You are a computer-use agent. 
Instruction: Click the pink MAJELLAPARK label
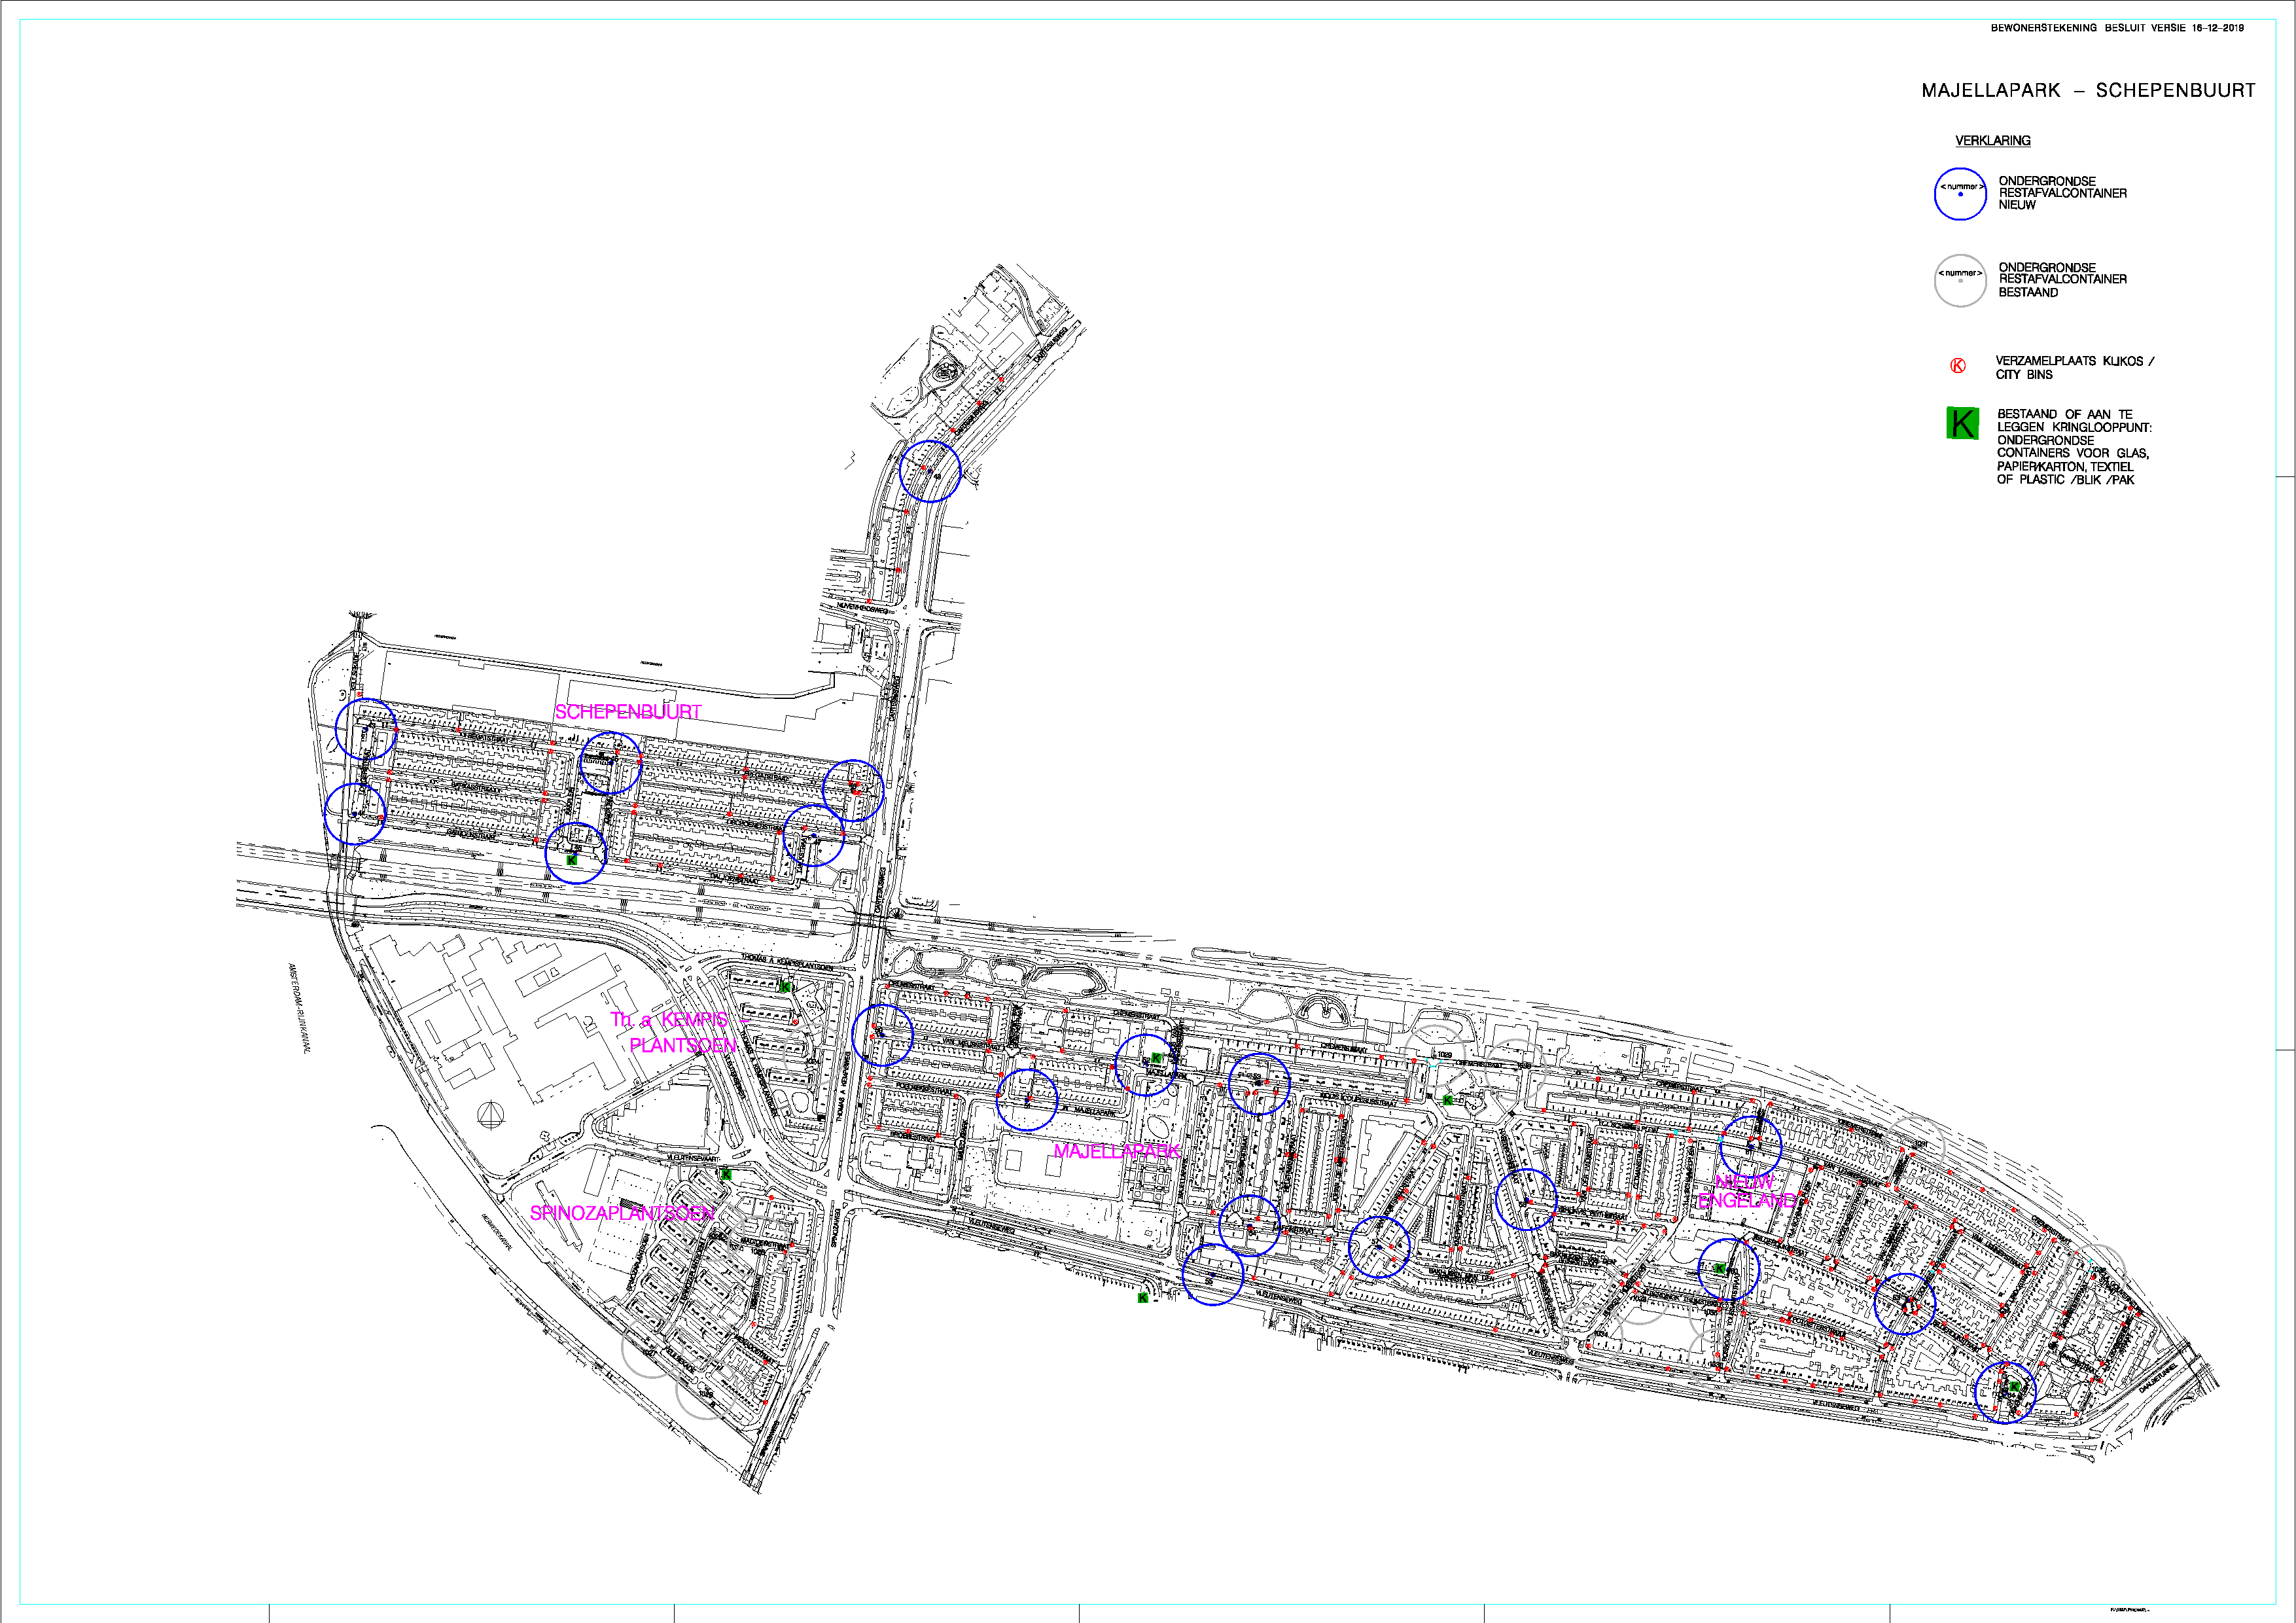pos(1116,1152)
